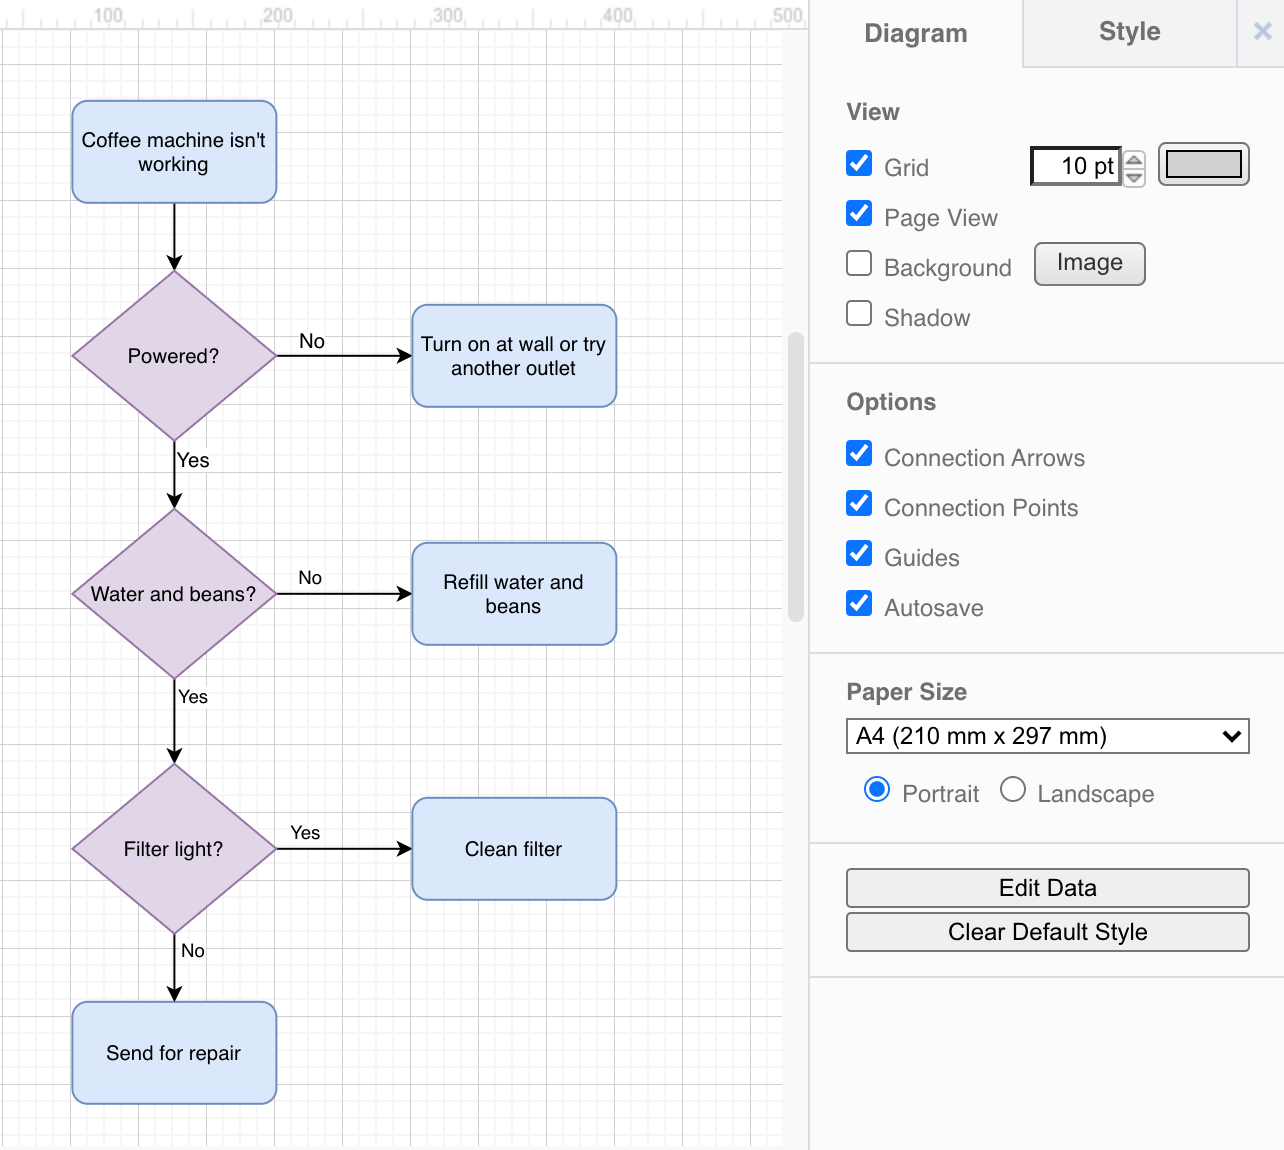Enable the Background checkbox

[x=859, y=264]
